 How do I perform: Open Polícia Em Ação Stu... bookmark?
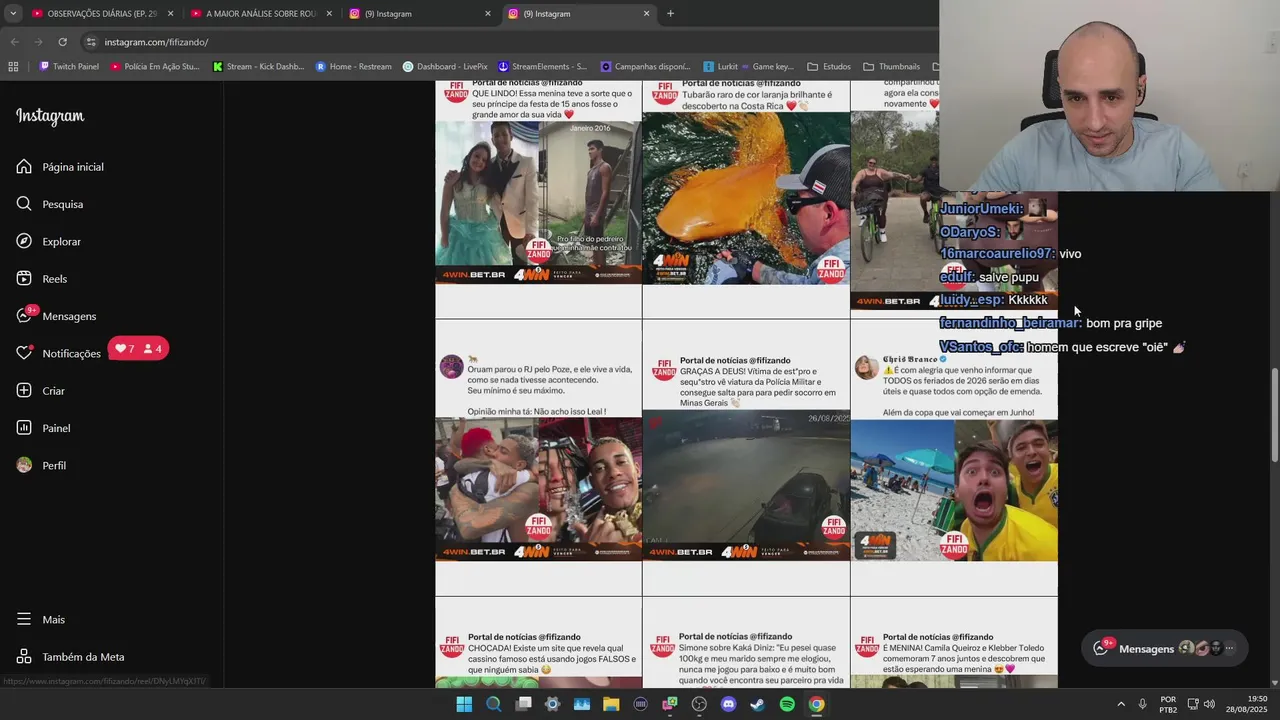coord(154,67)
